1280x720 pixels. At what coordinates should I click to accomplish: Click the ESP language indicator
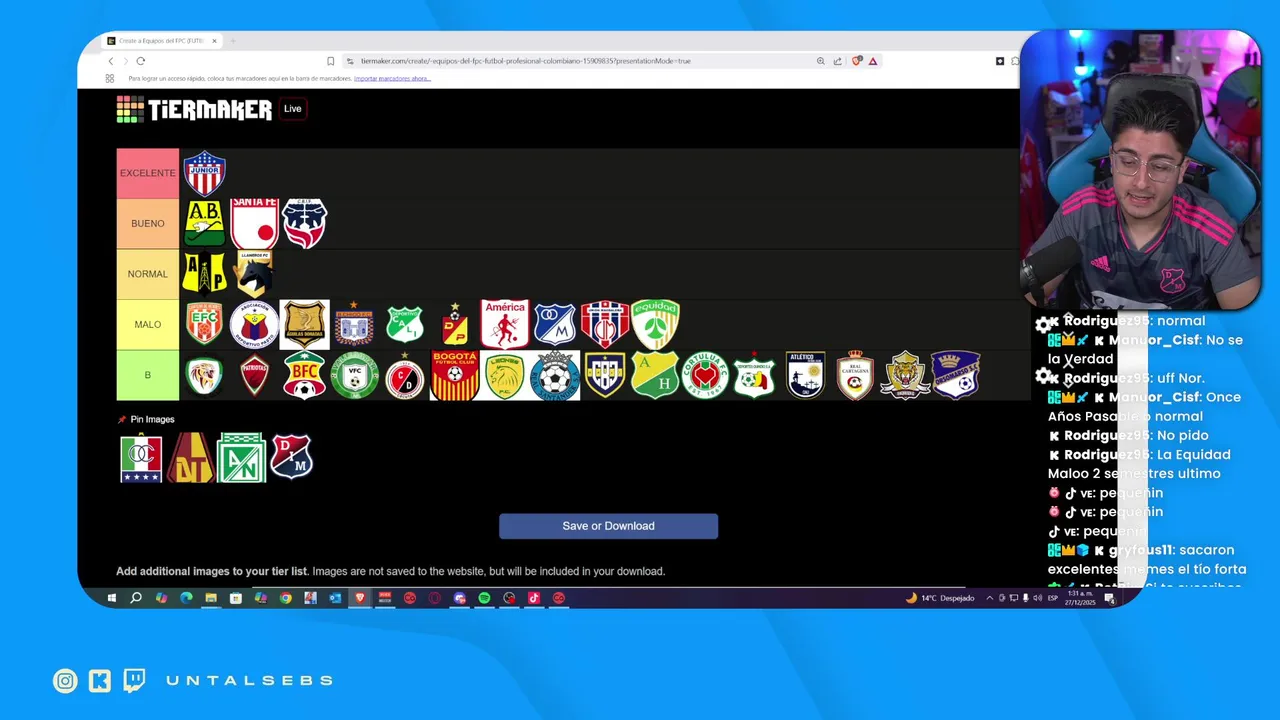point(1053,598)
